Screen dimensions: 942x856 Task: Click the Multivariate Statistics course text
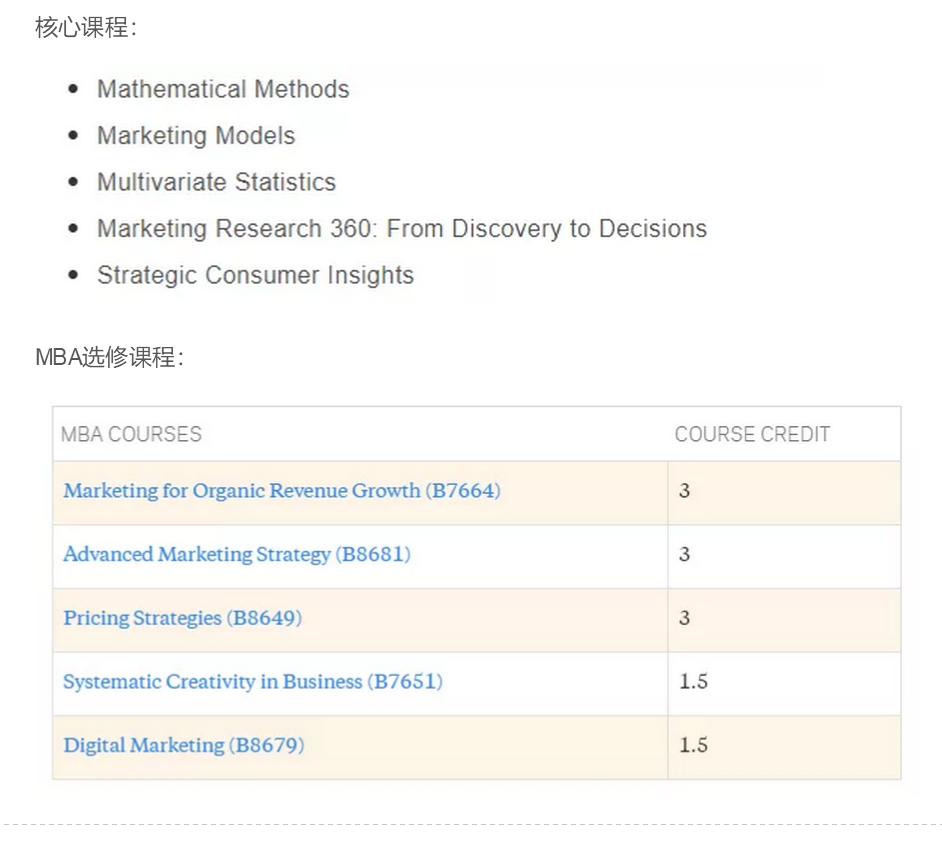pyautogui.click(x=216, y=182)
